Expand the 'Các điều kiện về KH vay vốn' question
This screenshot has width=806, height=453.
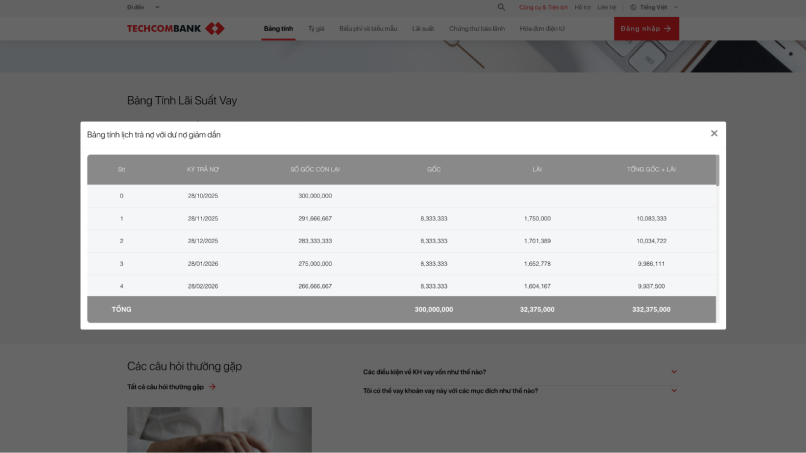coord(674,372)
